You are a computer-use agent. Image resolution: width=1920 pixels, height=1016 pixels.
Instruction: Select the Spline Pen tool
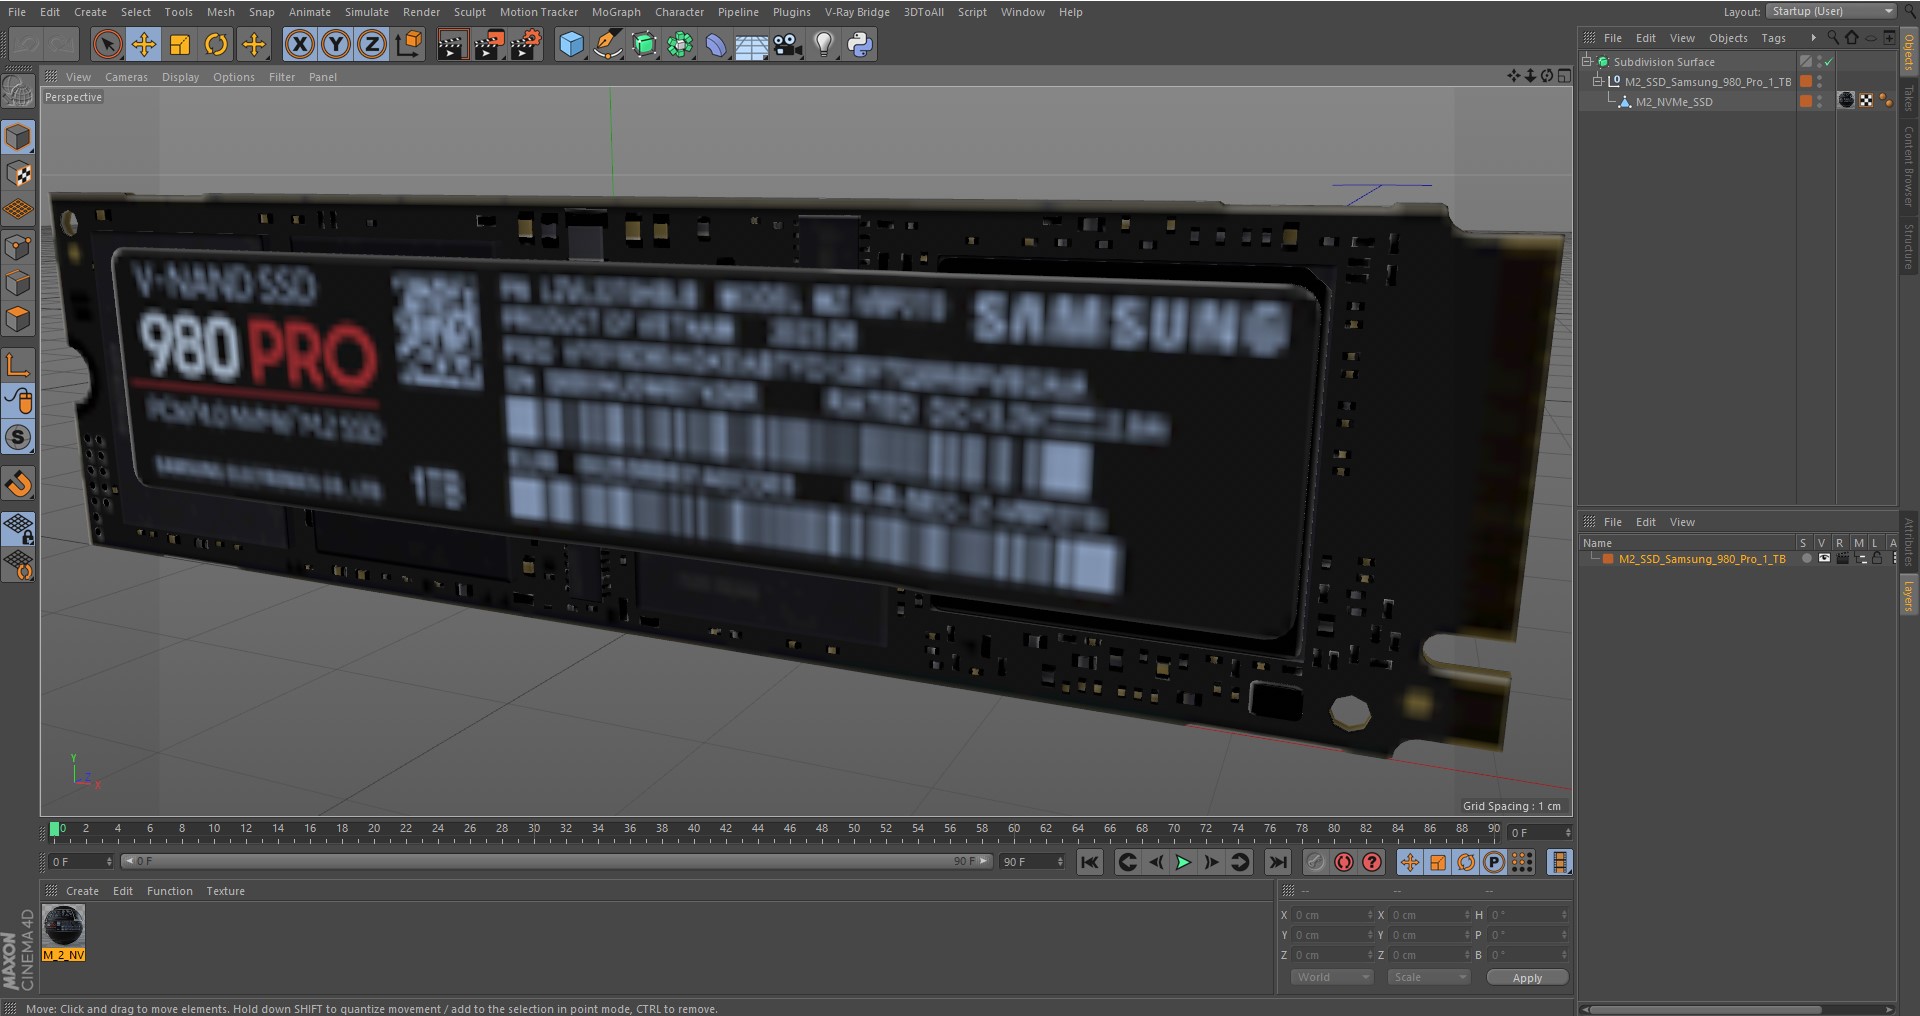click(x=607, y=44)
